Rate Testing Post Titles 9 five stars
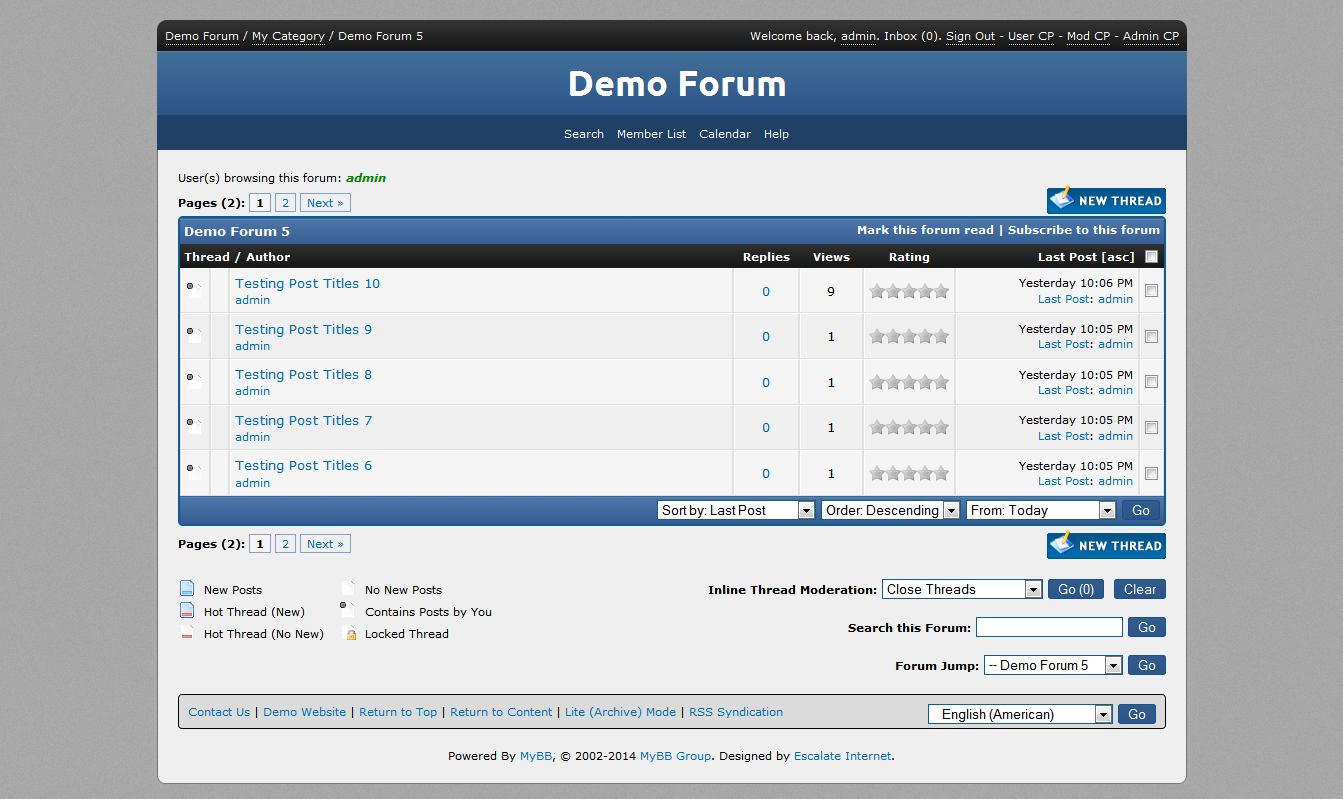The height and width of the screenshot is (799, 1343). pyautogui.click(x=941, y=337)
